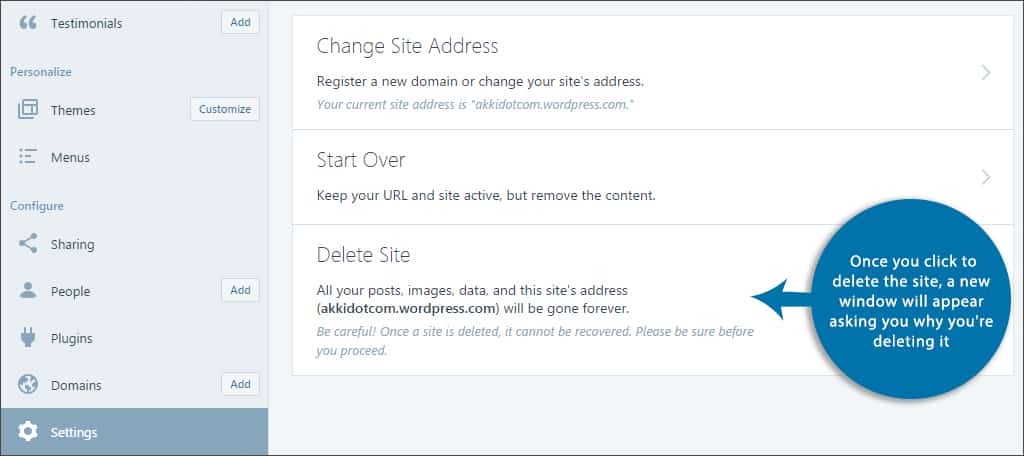
Task: Expand Change Site Address chevron
Action: click(x=986, y=73)
